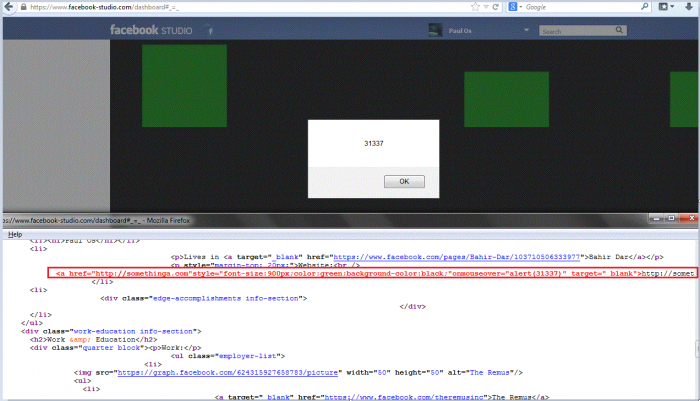
Task: Open the facebook.com/theremusinc link in source
Action: pyautogui.click(x=404, y=397)
